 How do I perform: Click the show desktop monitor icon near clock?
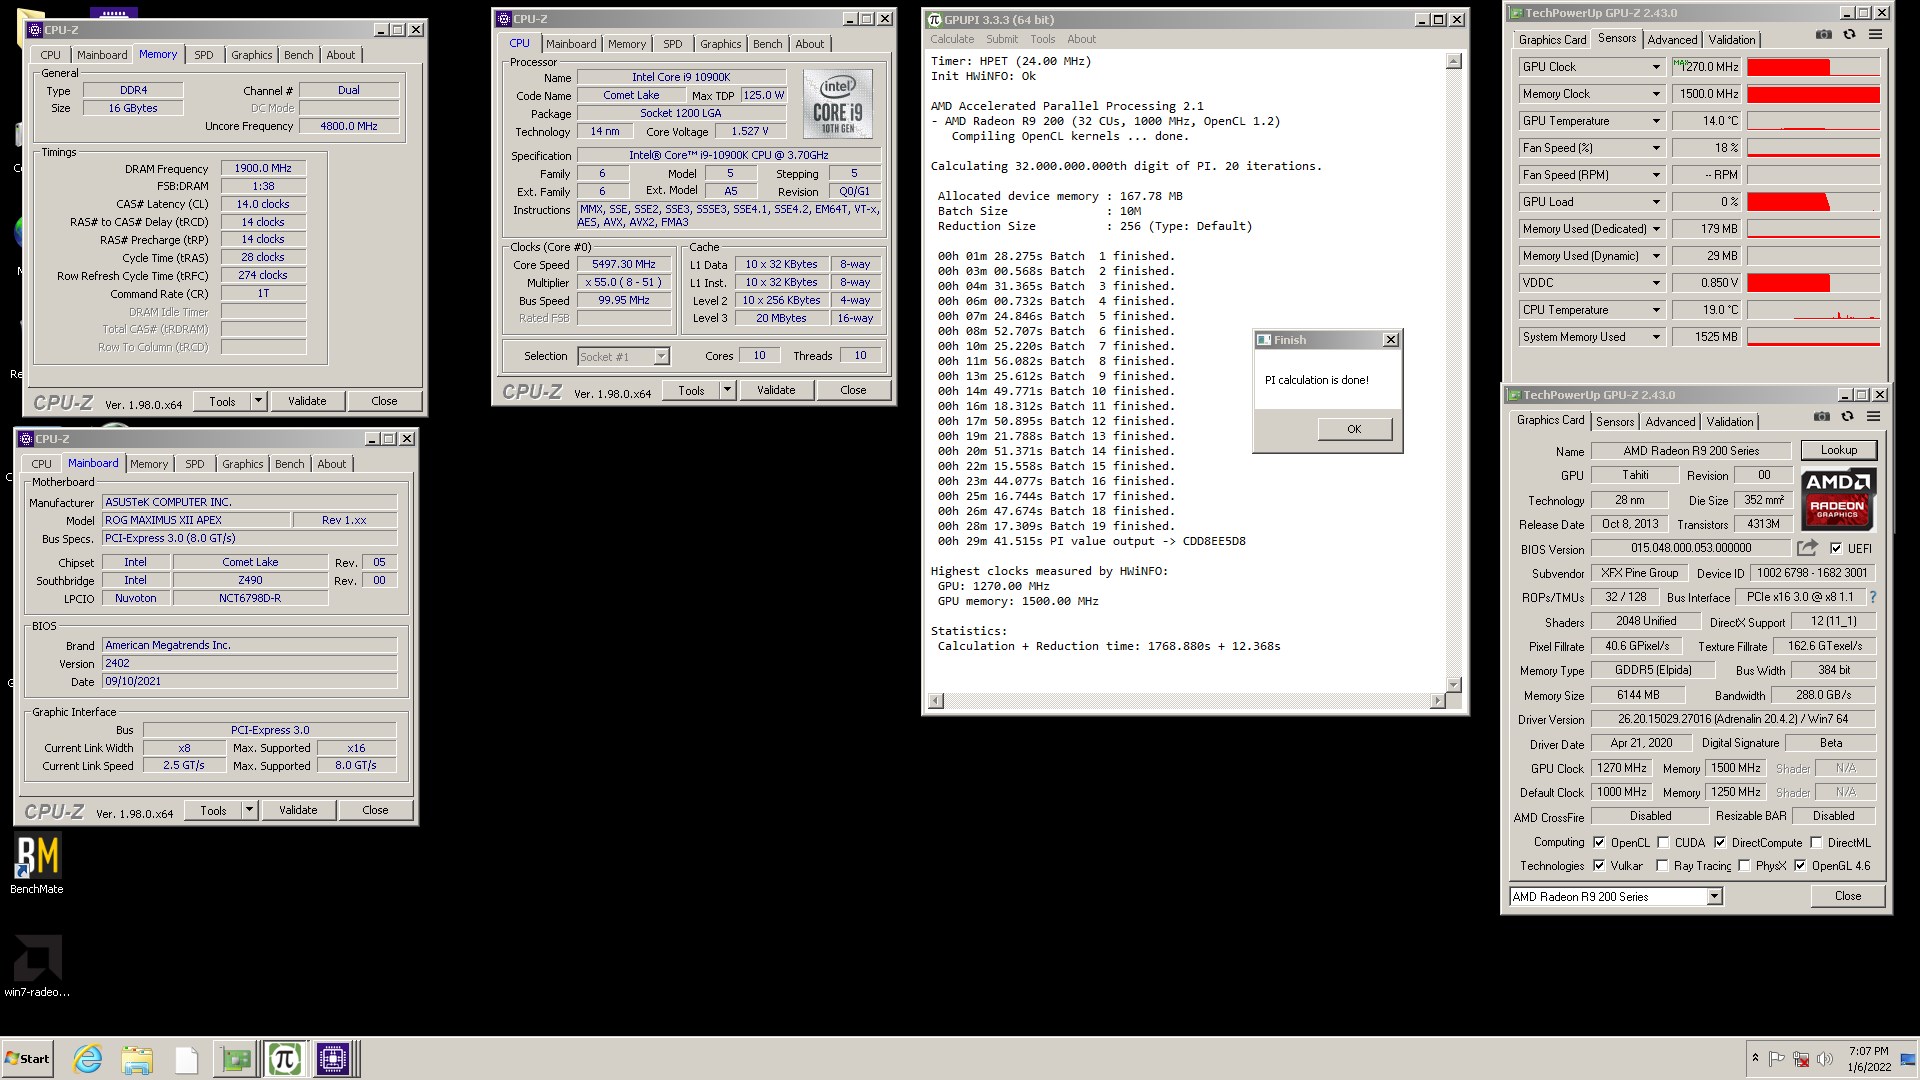[1908, 1059]
